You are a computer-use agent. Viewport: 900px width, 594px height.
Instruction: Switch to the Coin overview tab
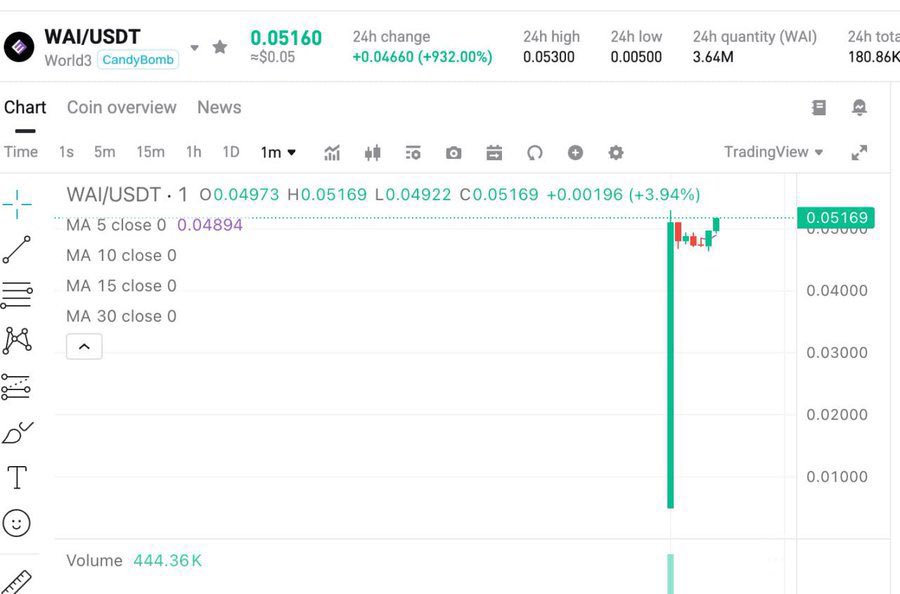pos(121,107)
